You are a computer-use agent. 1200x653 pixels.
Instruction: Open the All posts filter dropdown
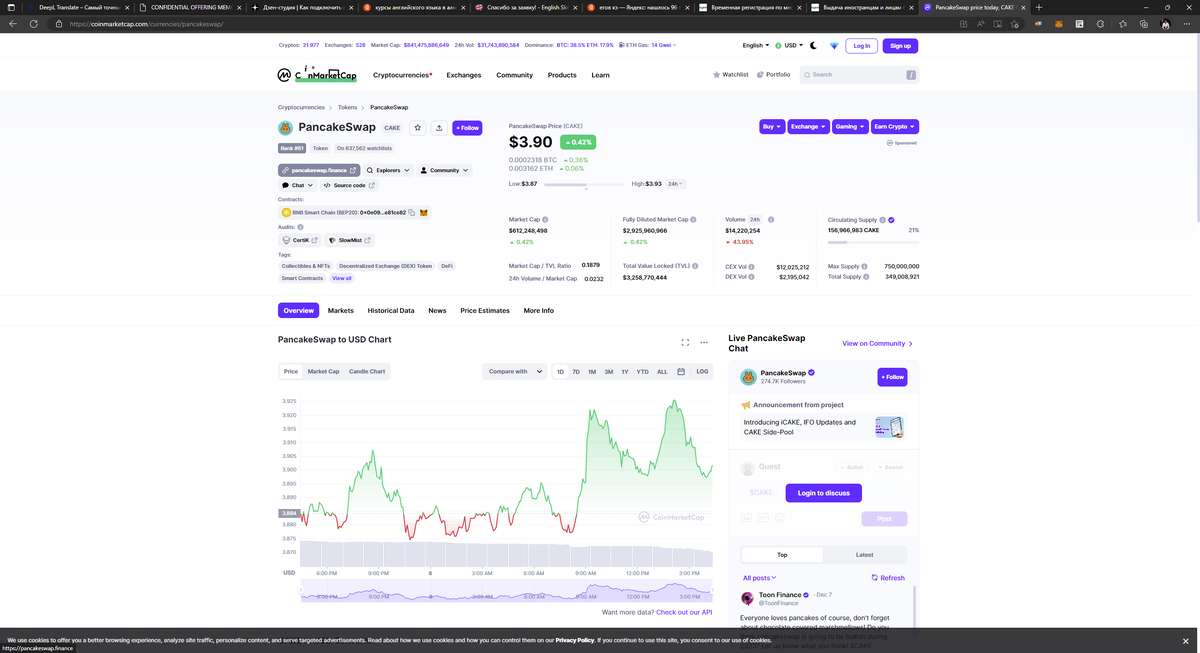coord(760,578)
